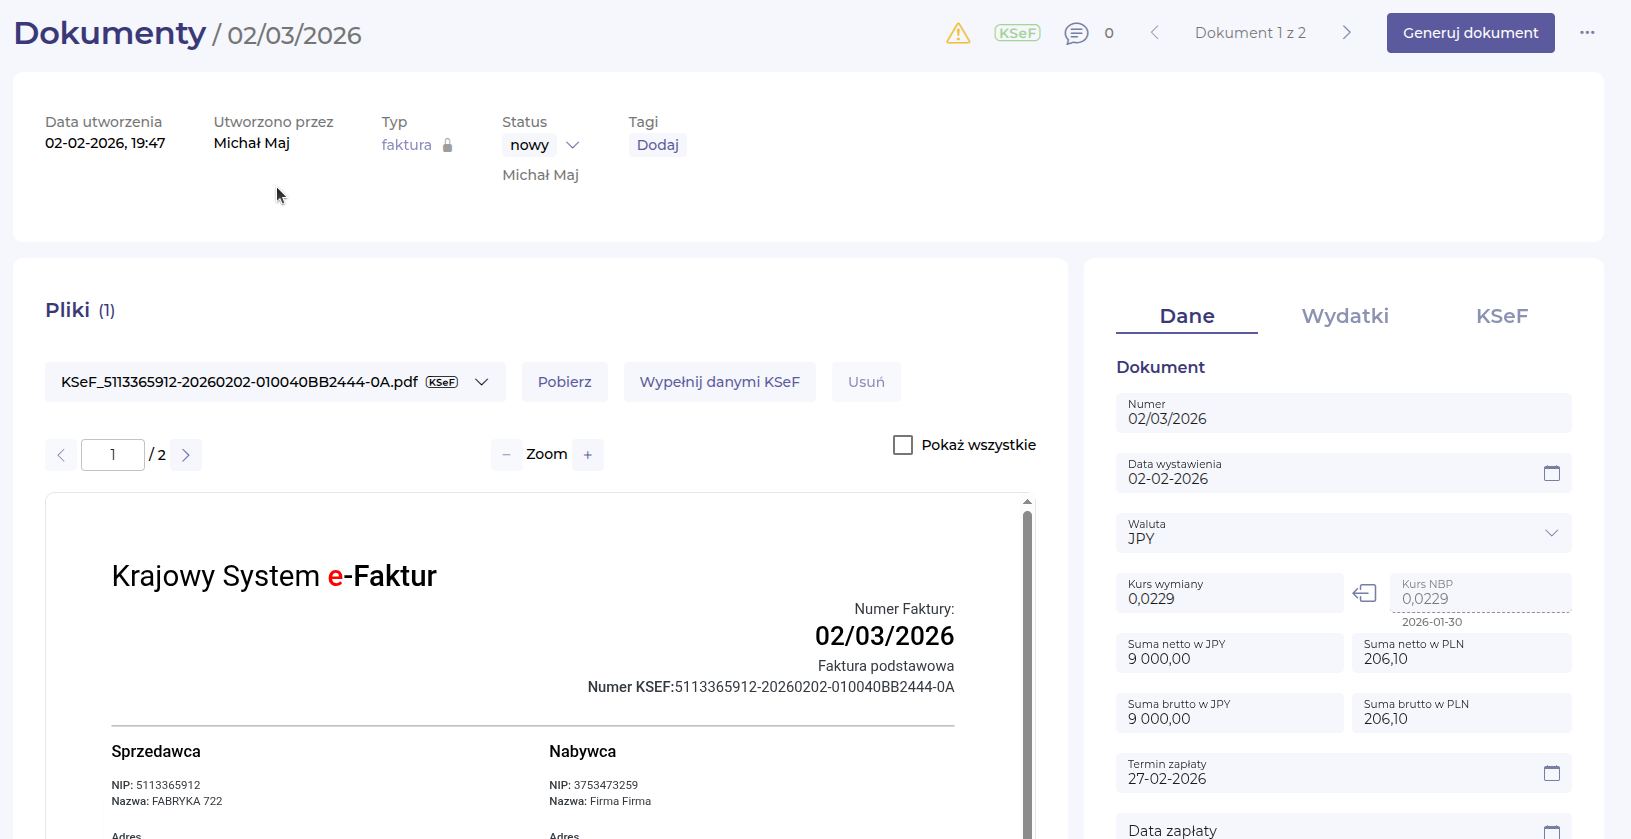Image resolution: width=1631 pixels, height=839 pixels.
Task: Zoom in with the plus button
Action: 588,455
